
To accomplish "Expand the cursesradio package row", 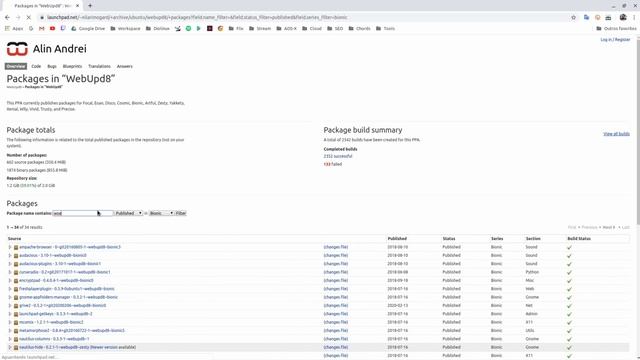I will pos(10,272).
